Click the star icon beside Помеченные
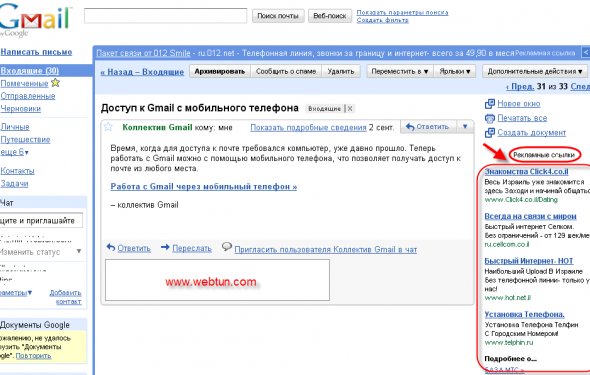This screenshot has height=375, width=590. [55, 82]
